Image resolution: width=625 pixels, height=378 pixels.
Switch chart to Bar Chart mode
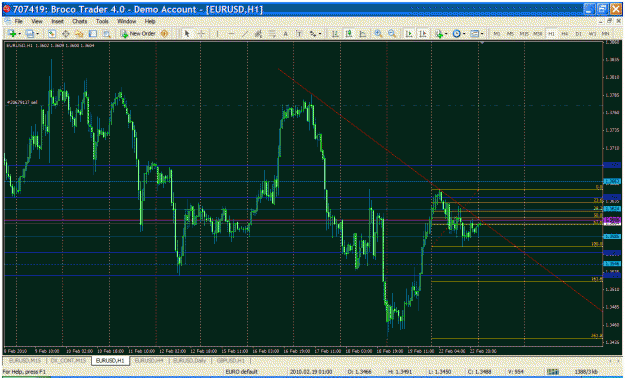(x=335, y=34)
